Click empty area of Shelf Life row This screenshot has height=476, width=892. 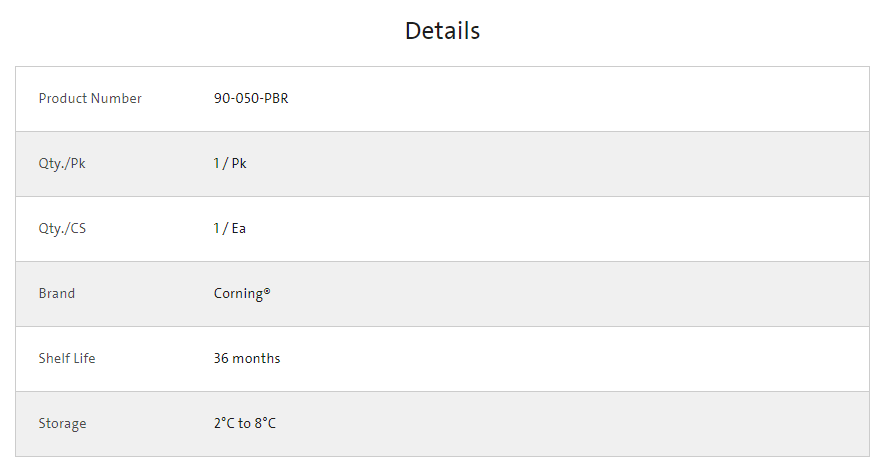(569, 359)
